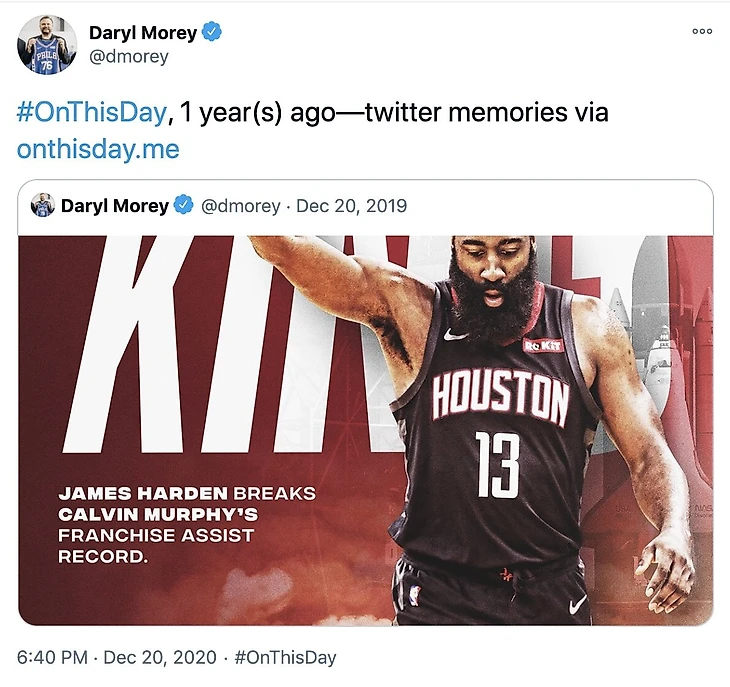
Task: Click the 6:40 PM timestamp below the tweet
Action: point(50,658)
